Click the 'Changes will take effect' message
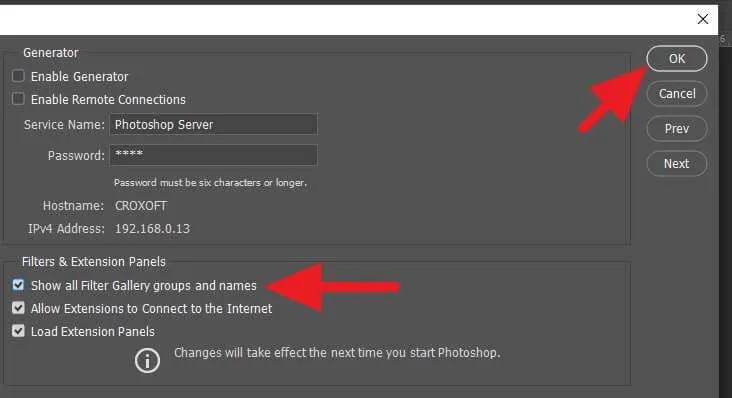732x398 pixels. point(337,353)
